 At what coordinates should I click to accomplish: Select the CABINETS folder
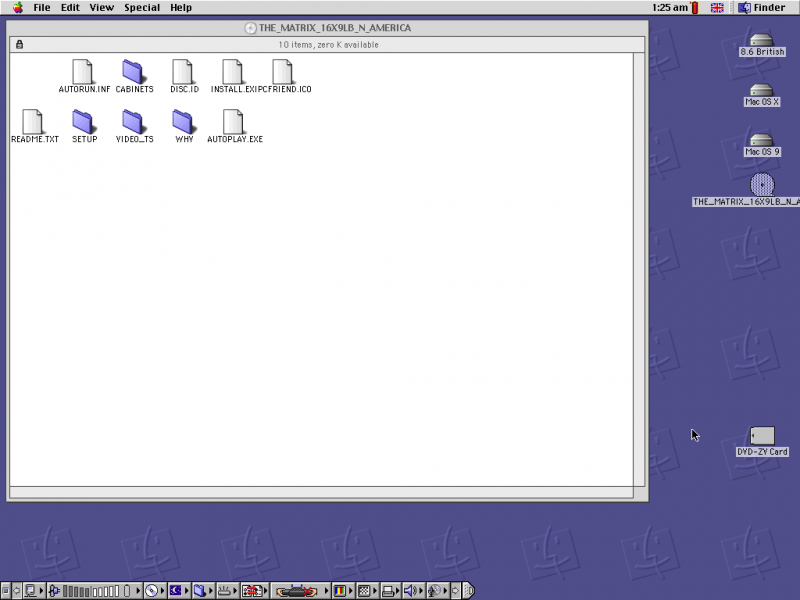(134, 71)
